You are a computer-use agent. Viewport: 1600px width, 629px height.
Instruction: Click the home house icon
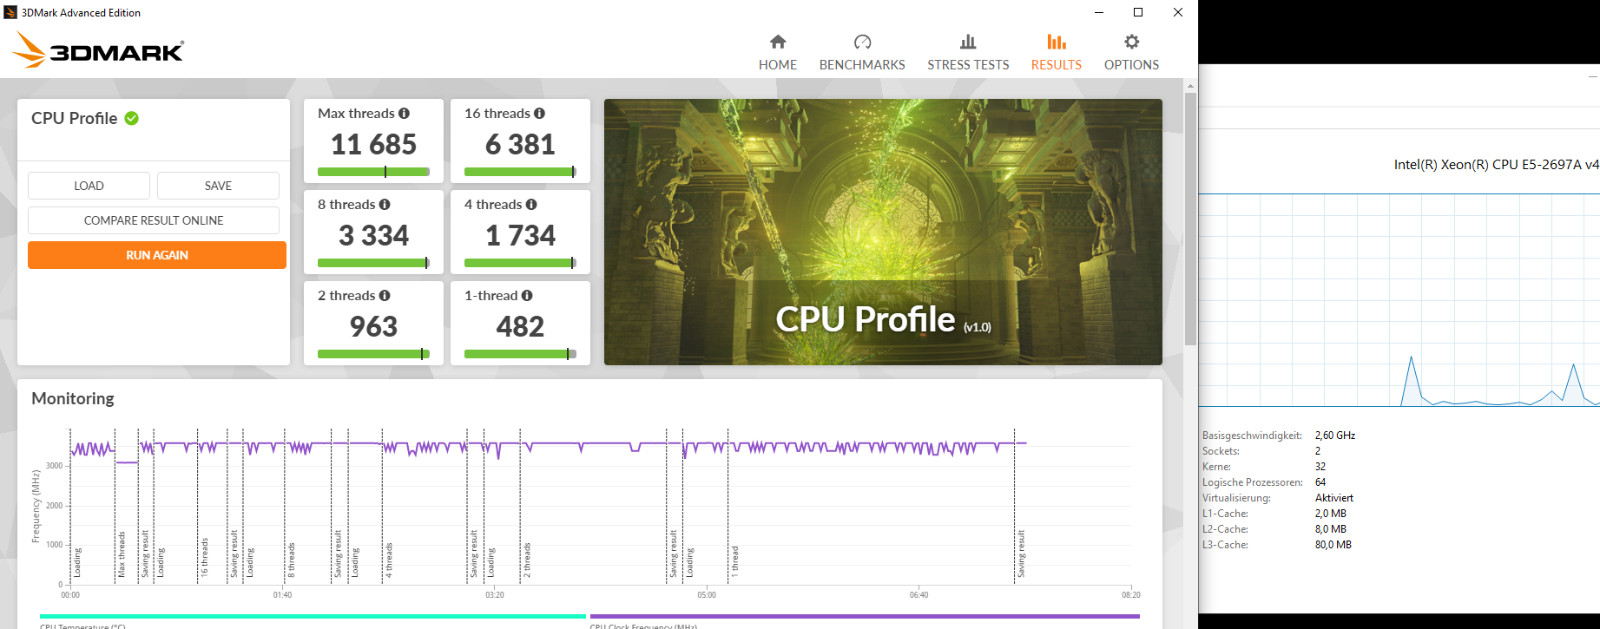point(778,42)
